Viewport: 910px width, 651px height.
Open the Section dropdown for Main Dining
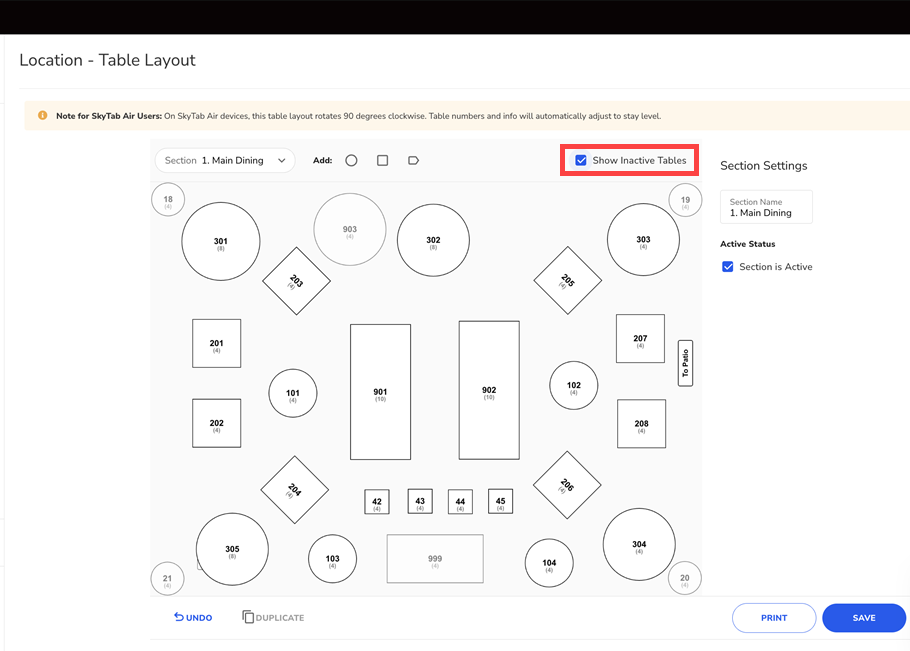225,160
